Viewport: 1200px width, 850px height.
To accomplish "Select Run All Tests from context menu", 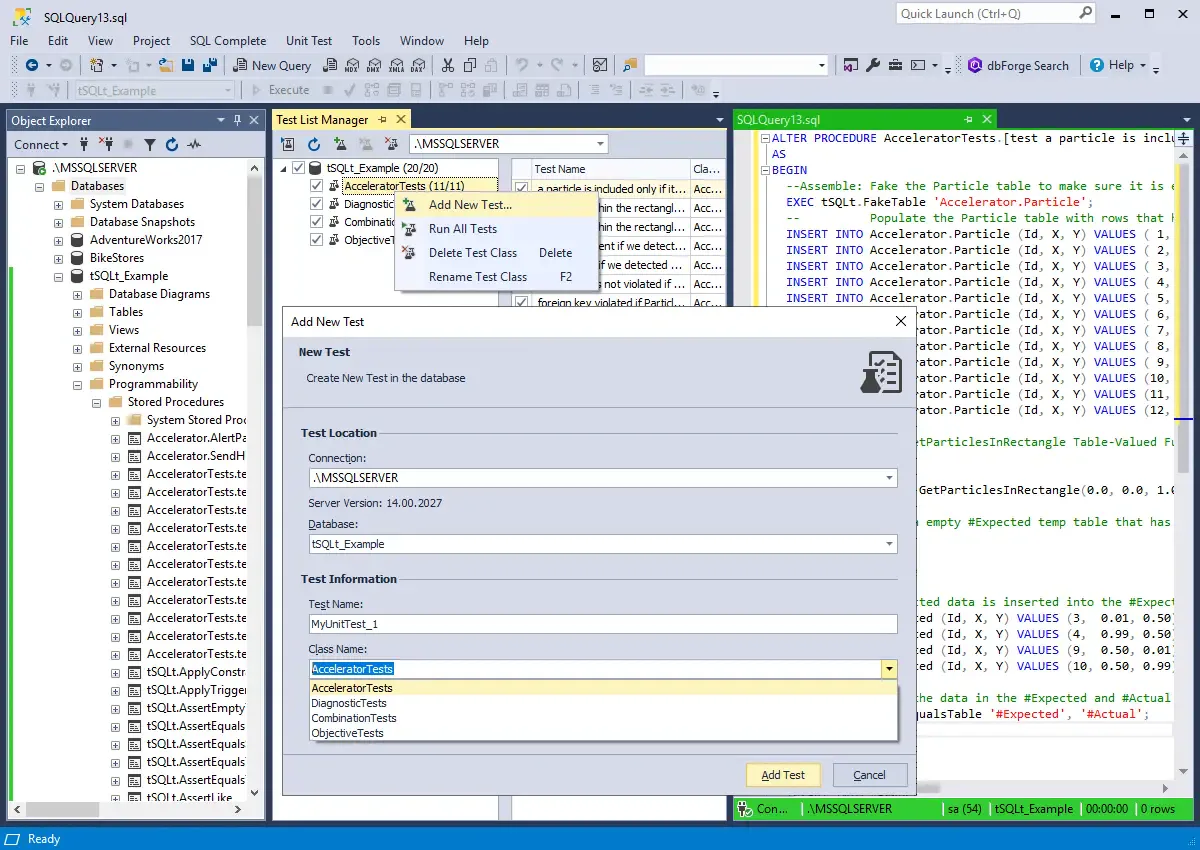I will (x=497, y=229).
